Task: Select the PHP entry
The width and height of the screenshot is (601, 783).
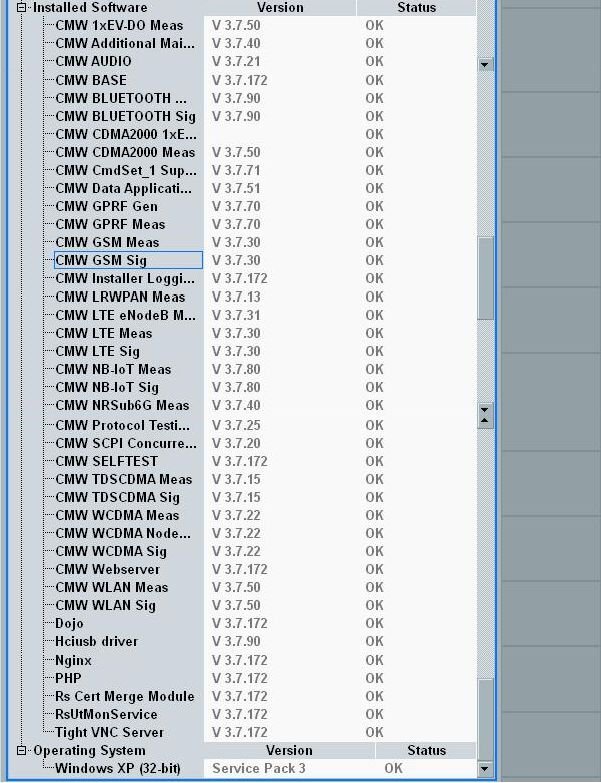Action: [x=68, y=679]
